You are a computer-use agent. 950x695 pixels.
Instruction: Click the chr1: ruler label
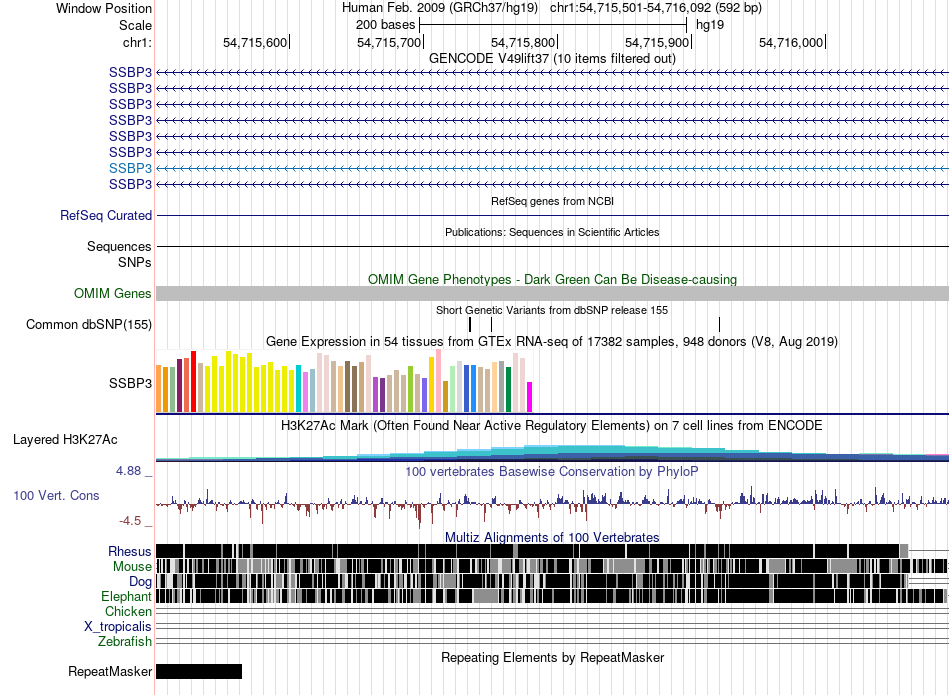coord(137,42)
